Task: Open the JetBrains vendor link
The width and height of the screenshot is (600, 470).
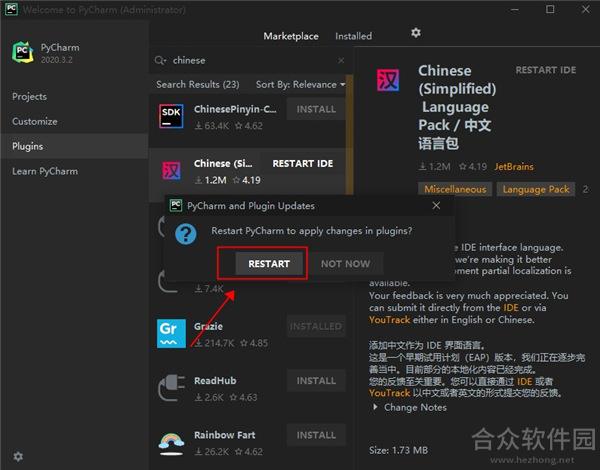Action: coord(514,167)
